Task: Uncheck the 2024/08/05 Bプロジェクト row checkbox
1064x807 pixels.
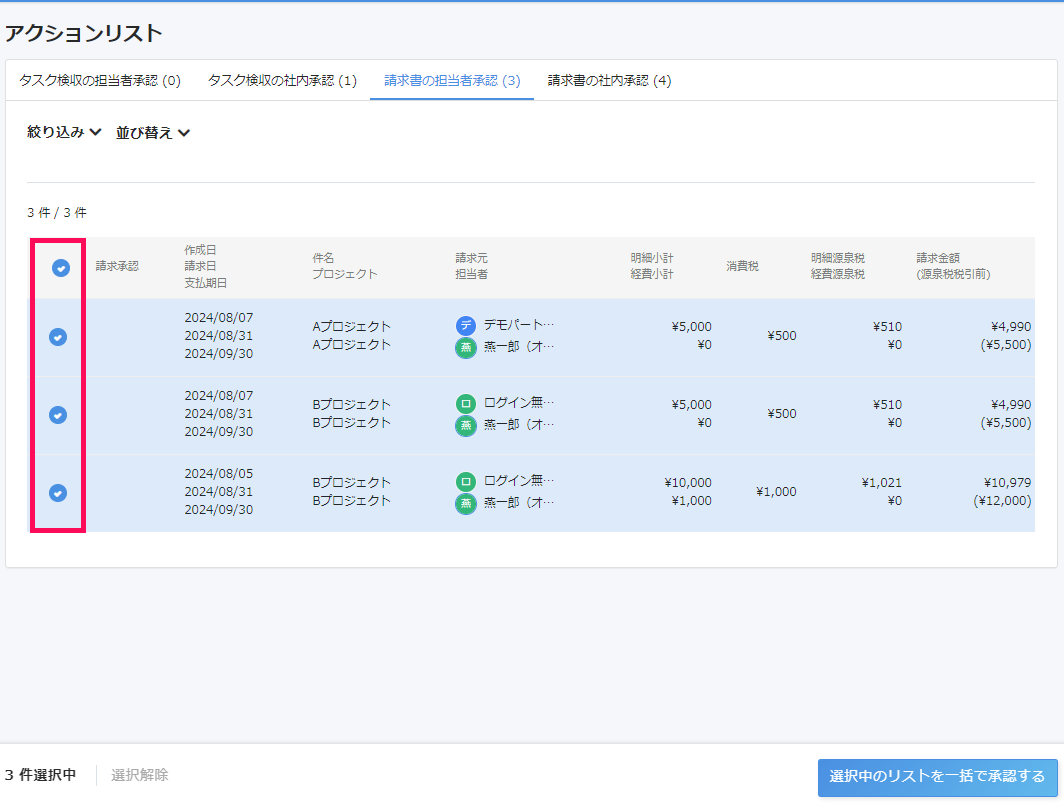Action: 58,493
